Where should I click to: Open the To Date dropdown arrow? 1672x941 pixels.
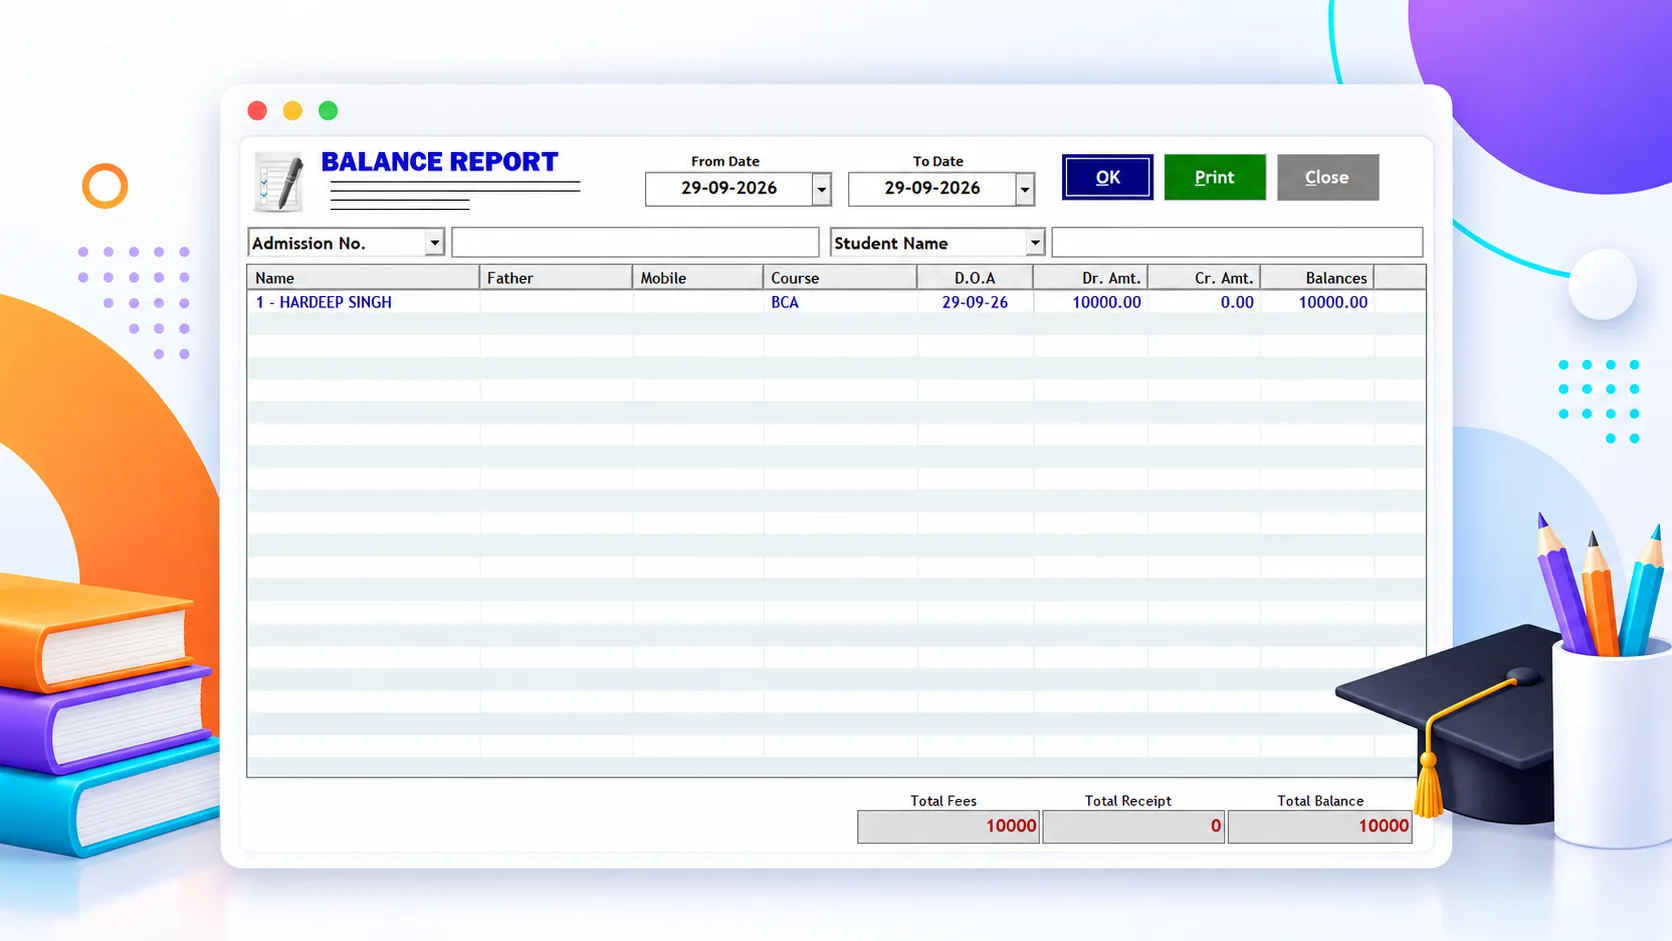[1024, 189]
